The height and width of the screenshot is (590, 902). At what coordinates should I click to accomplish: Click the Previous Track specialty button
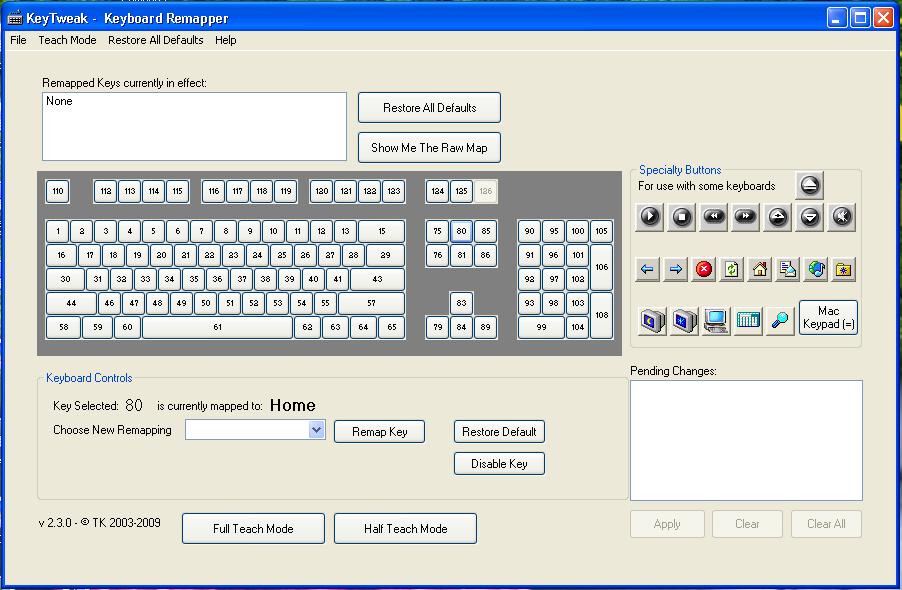[x=713, y=217]
